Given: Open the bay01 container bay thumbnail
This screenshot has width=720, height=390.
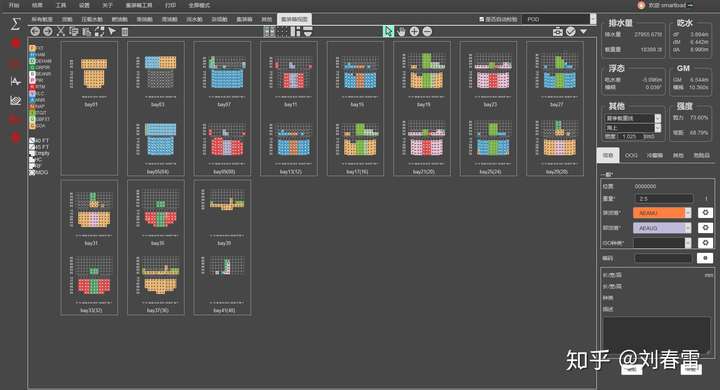Looking at the screenshot, I should click(x=90, y=108).
